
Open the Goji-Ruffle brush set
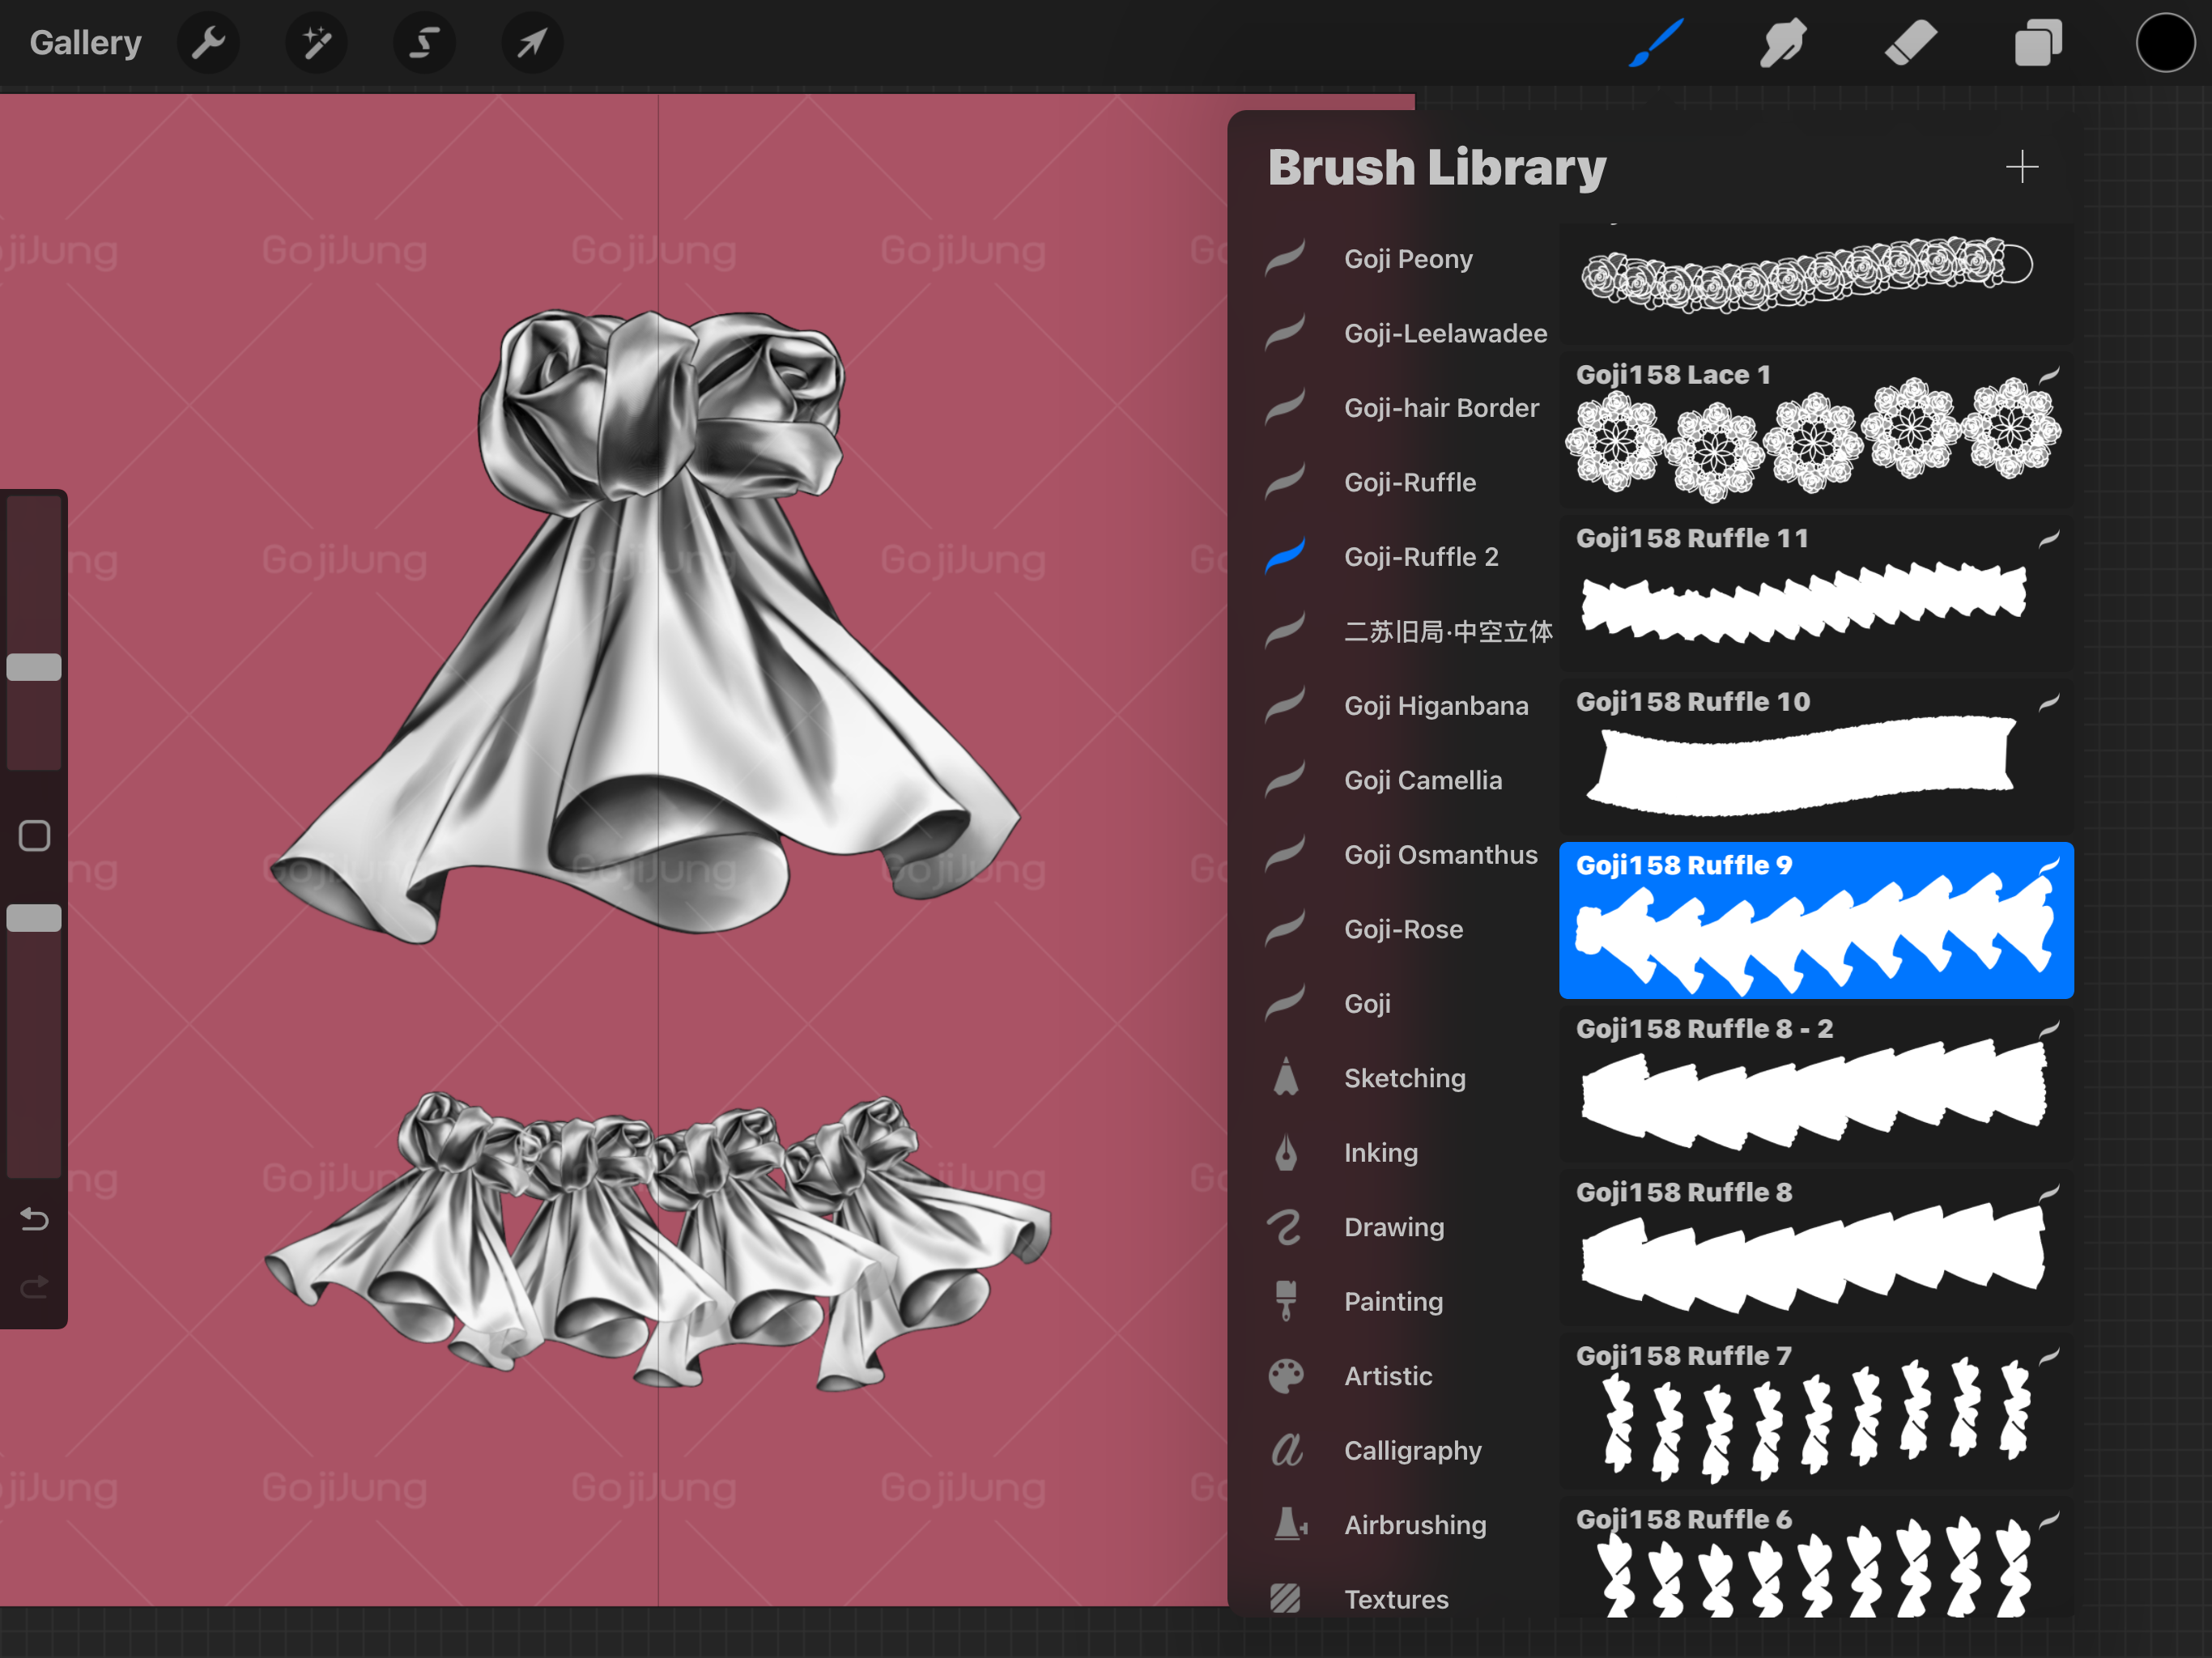(x=1409, y=483)
